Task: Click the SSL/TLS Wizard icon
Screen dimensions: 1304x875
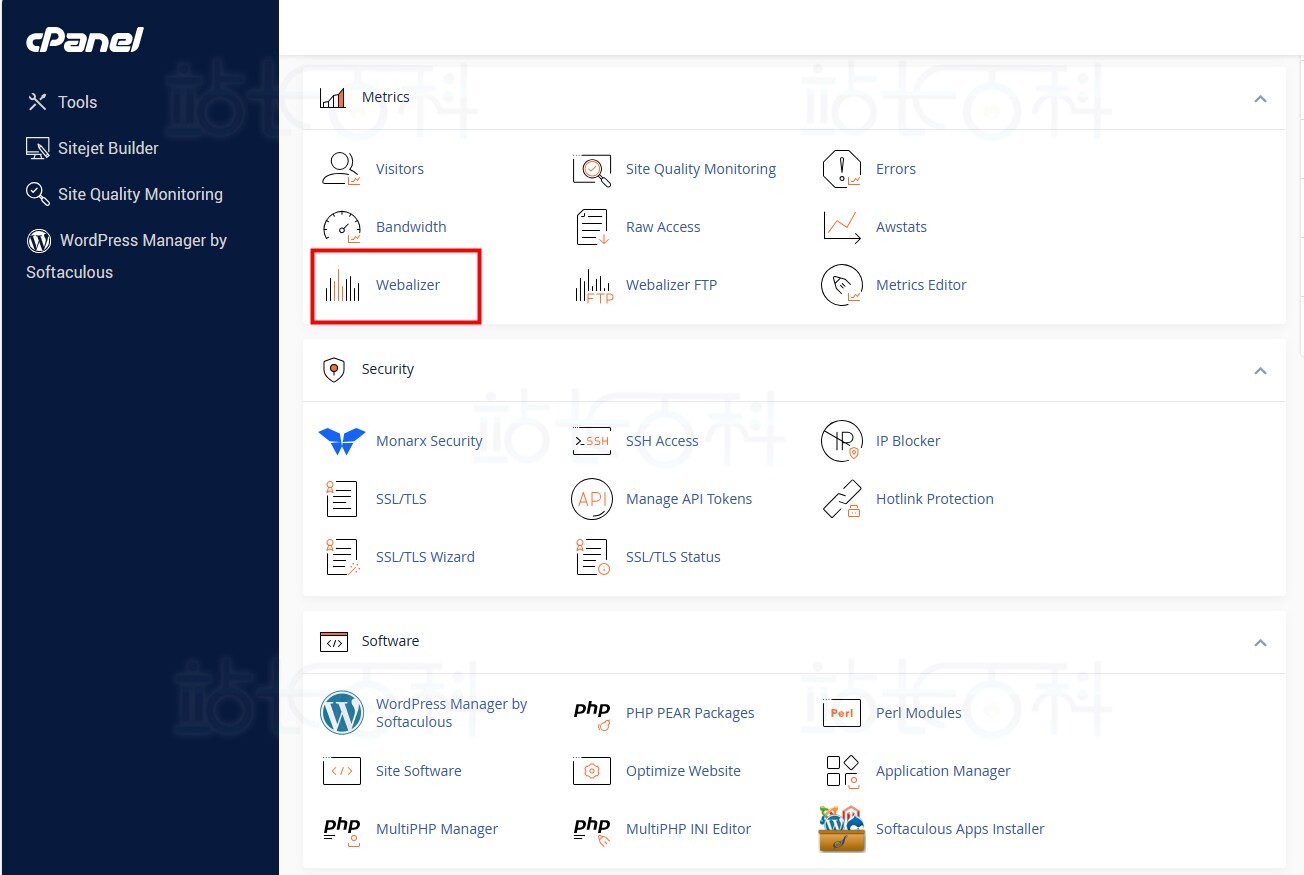Action: [x=341, y=557]
